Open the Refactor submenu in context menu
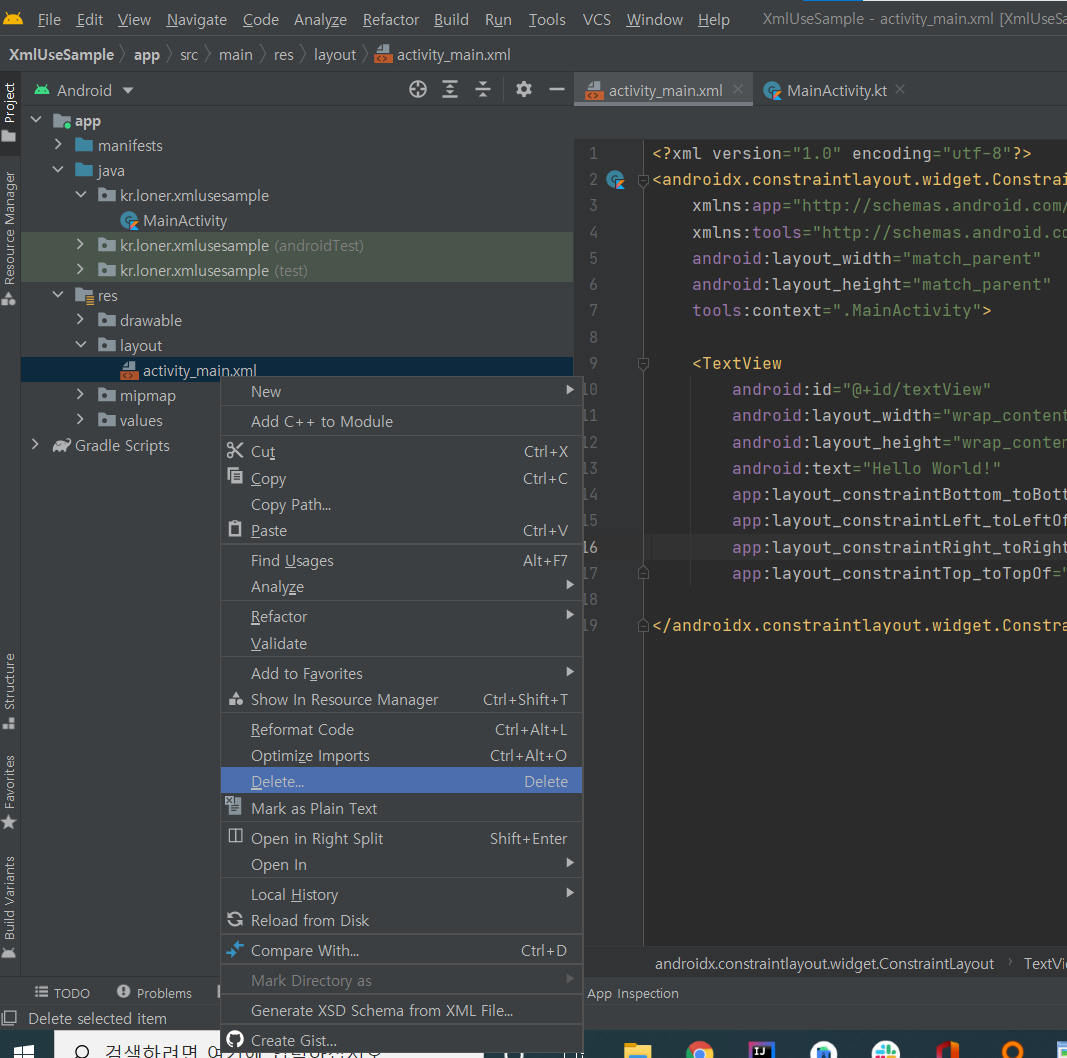The image size is (1067, 1058). tap(401, 616)
